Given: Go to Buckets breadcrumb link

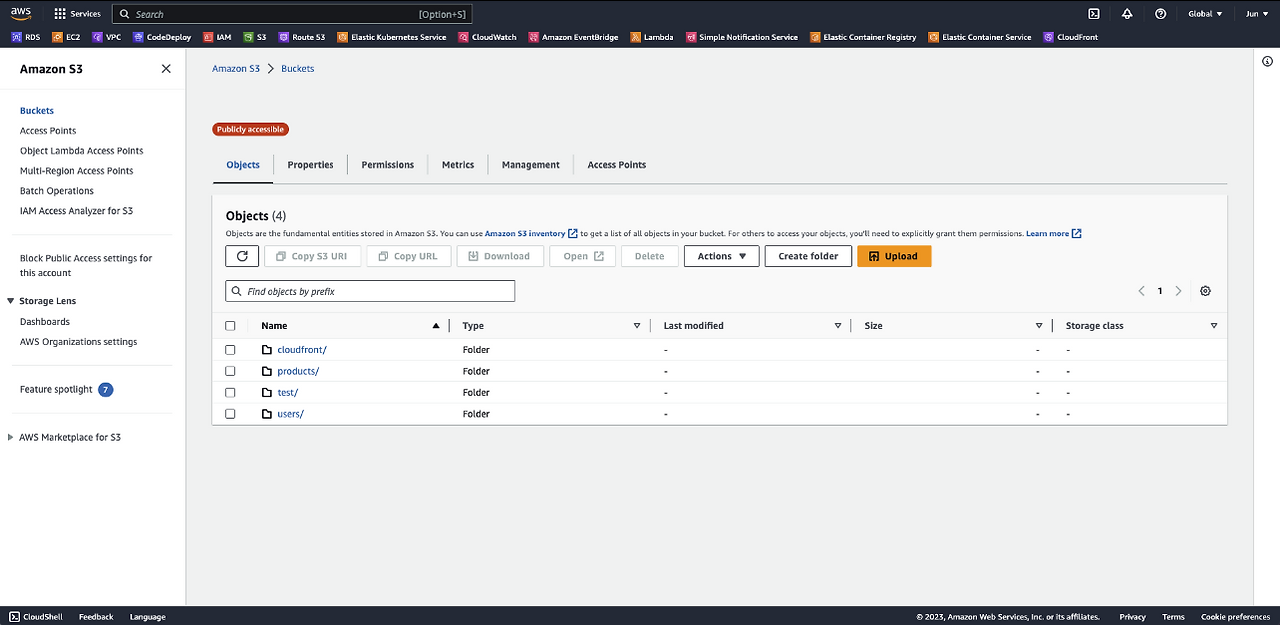Looking at the screenshot, I should tap(297, 69).
